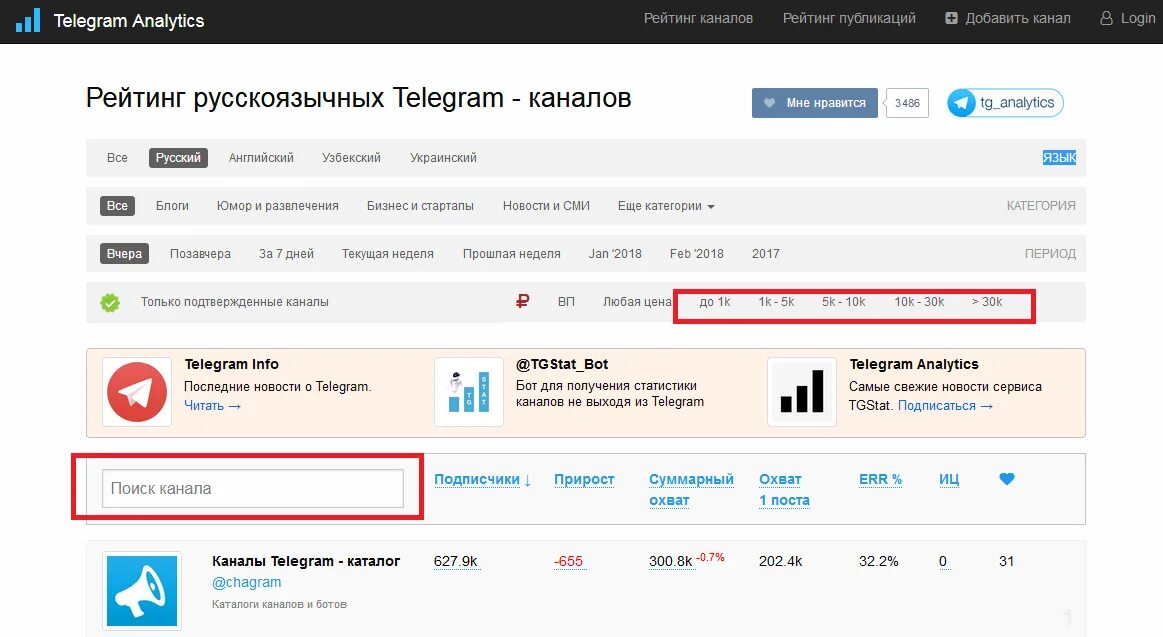Select Все category filter
This screenshot has width=1163, height=637.
117,206
